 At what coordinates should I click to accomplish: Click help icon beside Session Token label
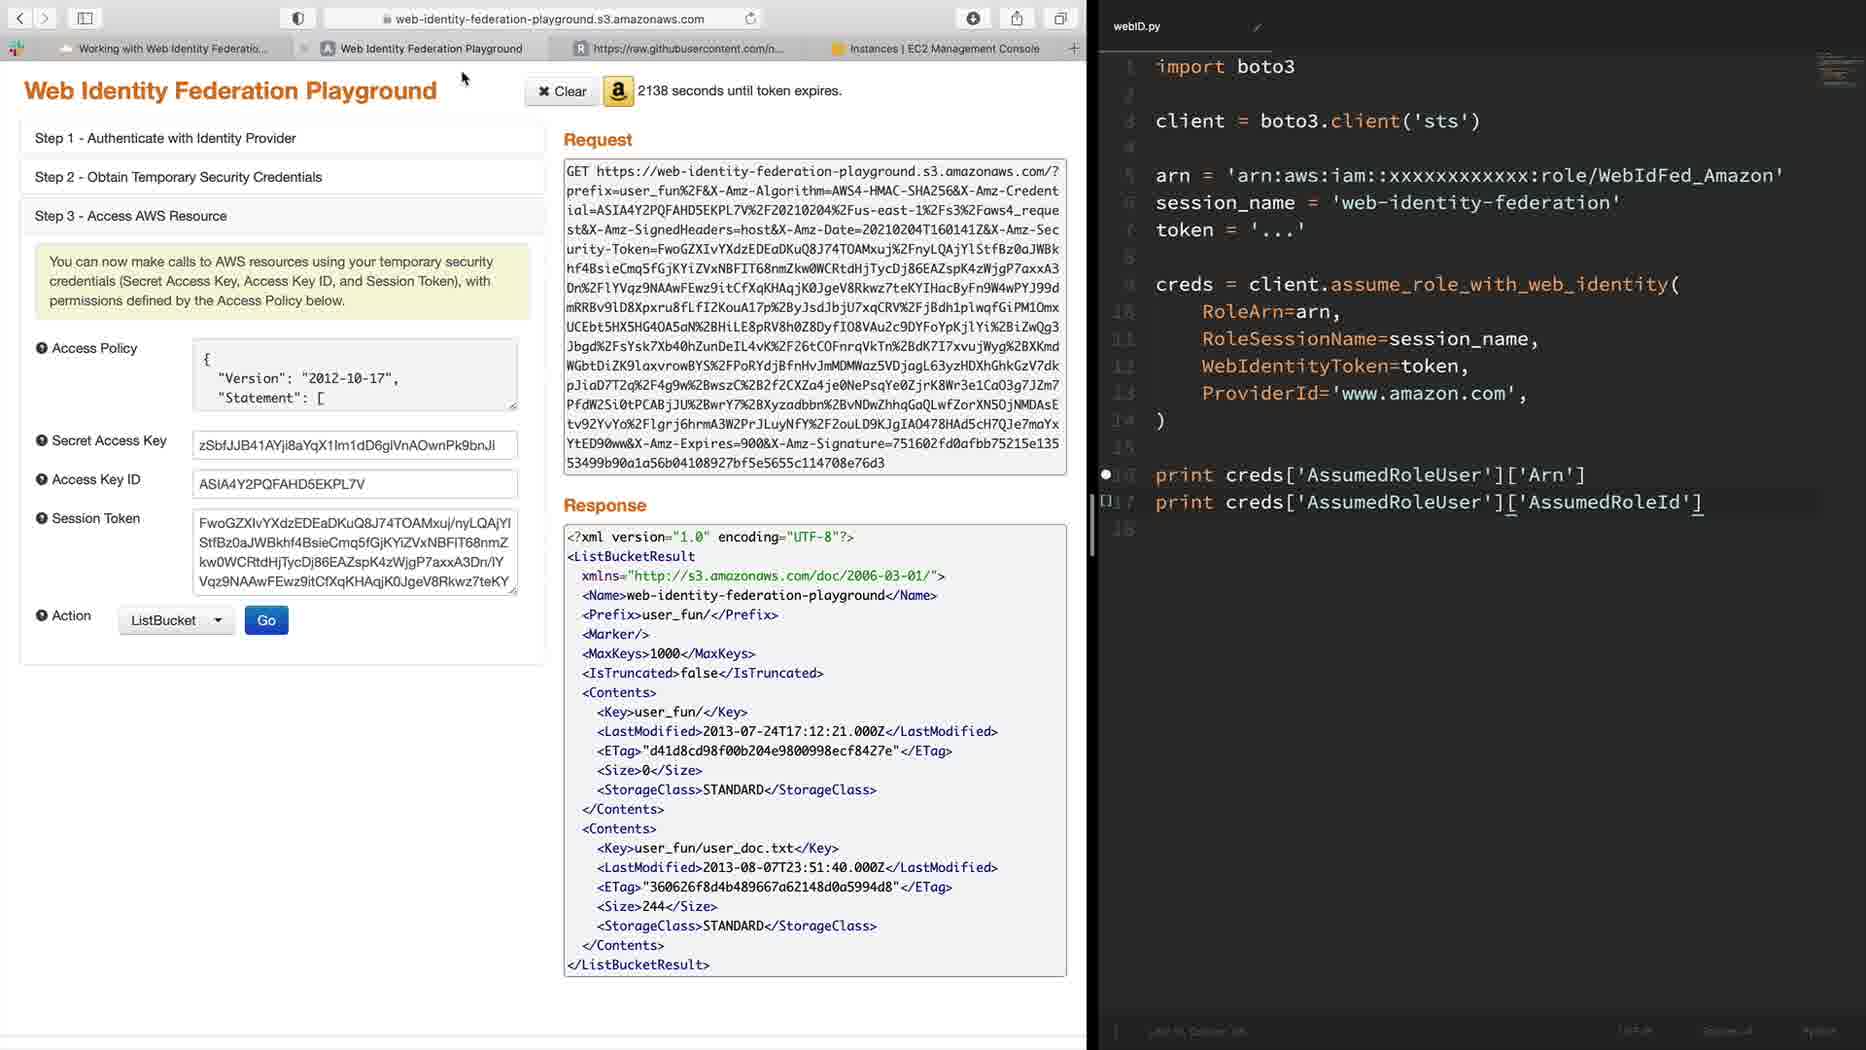pos(42,518)
